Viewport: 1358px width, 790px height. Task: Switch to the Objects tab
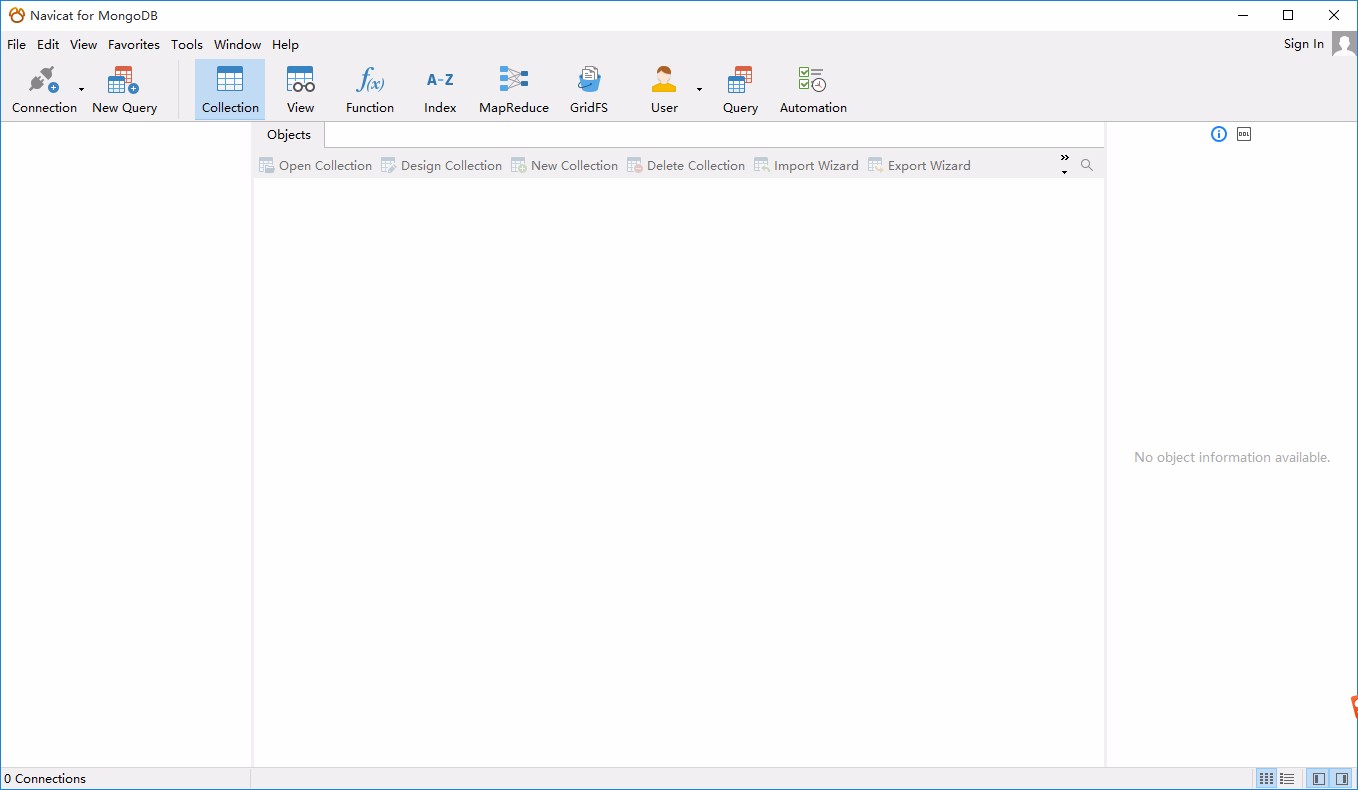coord(289,135)
